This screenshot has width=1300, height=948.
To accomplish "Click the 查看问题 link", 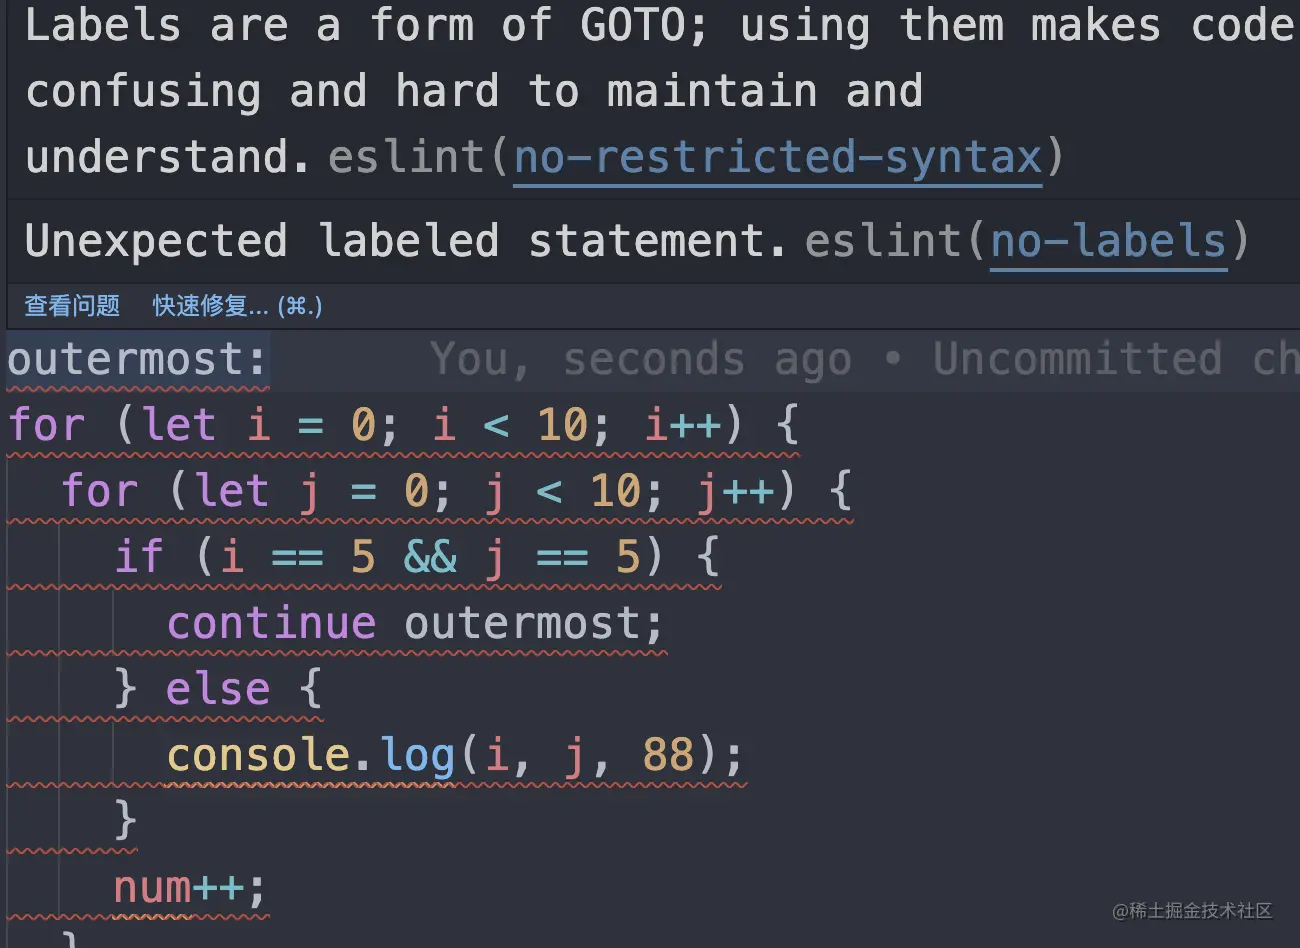I will click(72, 306).
